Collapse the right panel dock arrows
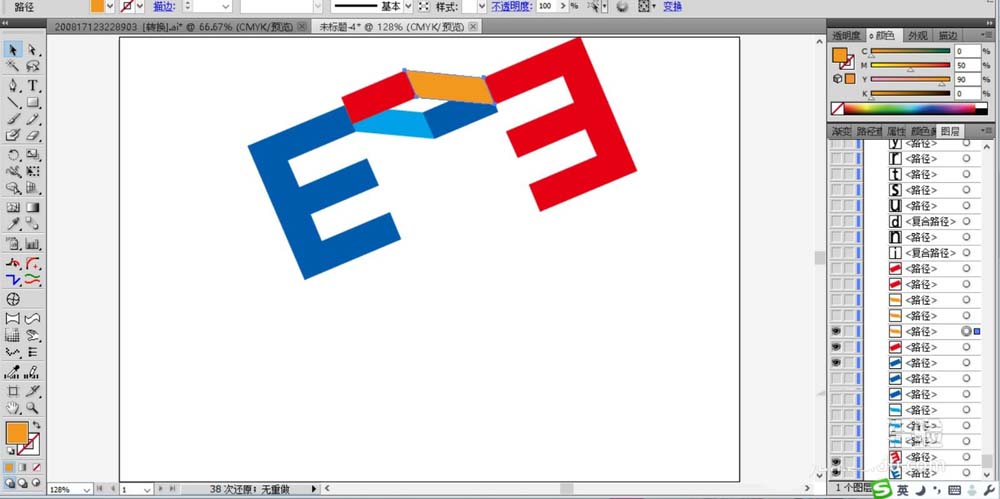Image resolution: width=1000 pixels, height=499 pixels. coord(990,23)
